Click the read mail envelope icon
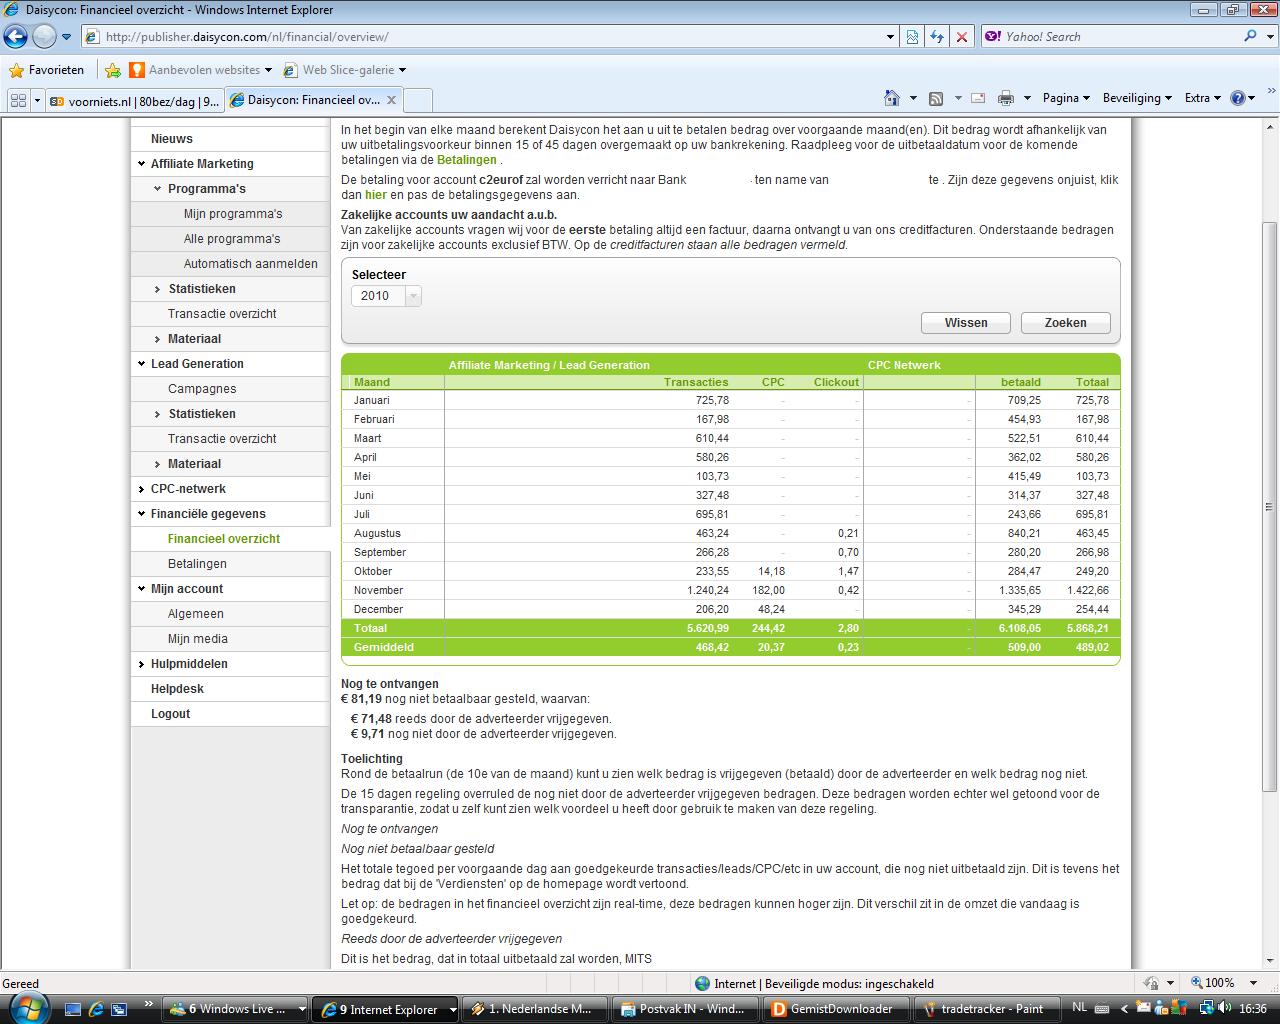Screen dimensions: 1280x1024 pyautogui.click(x=978, y=98)
